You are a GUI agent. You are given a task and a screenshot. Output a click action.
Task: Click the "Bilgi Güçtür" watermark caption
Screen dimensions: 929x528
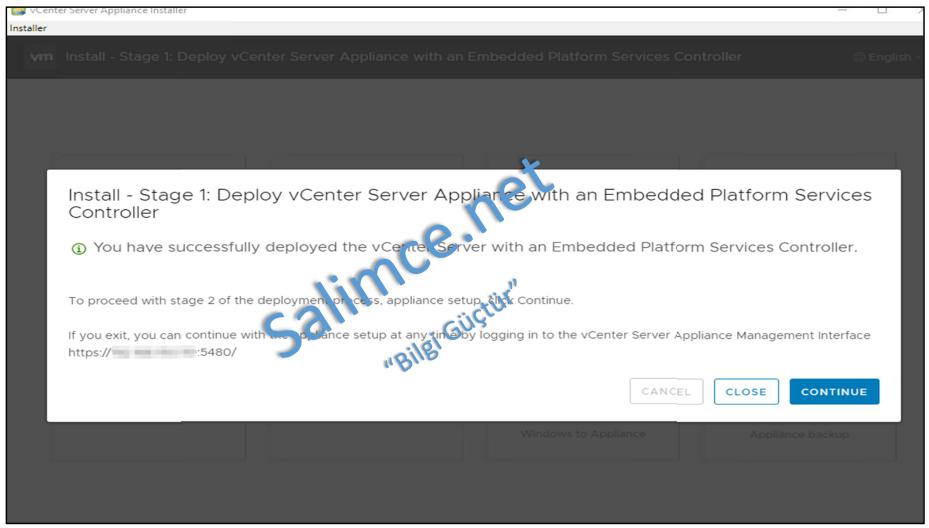[x=450, y=327]
